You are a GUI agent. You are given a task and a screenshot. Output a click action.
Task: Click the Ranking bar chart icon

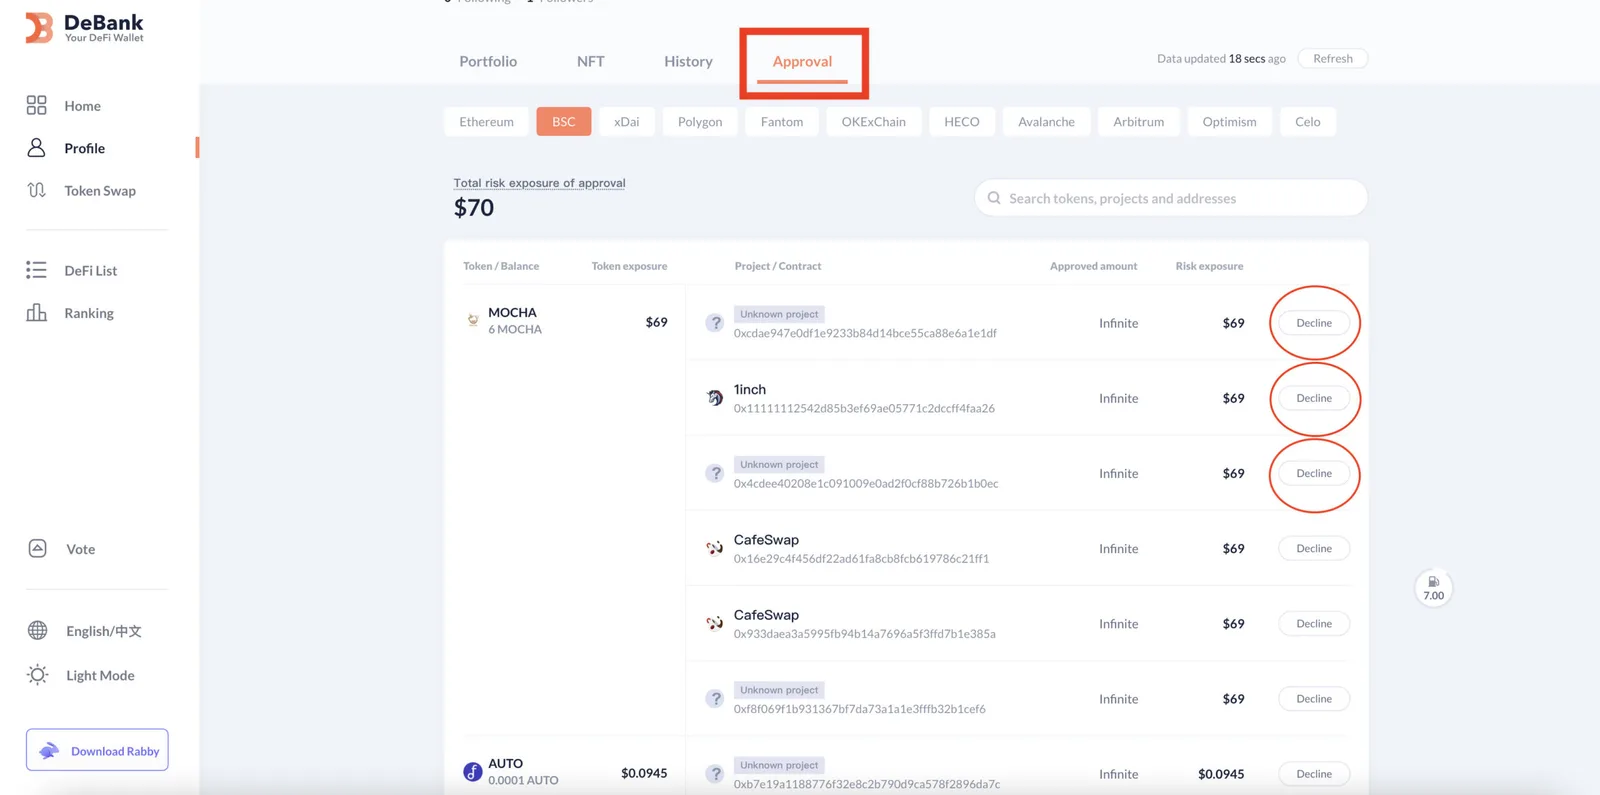point(37,312)
